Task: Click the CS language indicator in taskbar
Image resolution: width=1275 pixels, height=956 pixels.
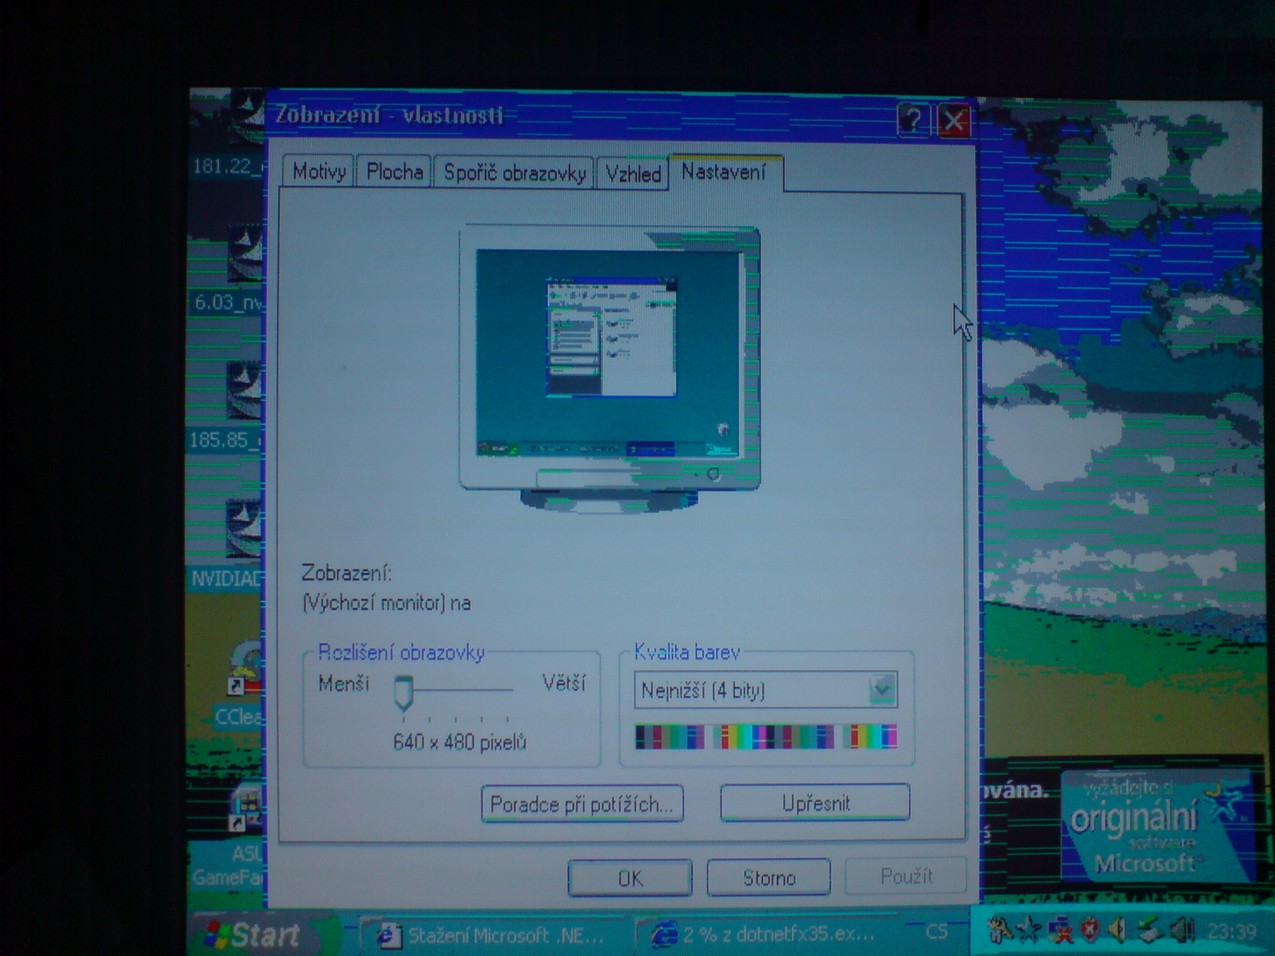Action: tap(936, 933)
